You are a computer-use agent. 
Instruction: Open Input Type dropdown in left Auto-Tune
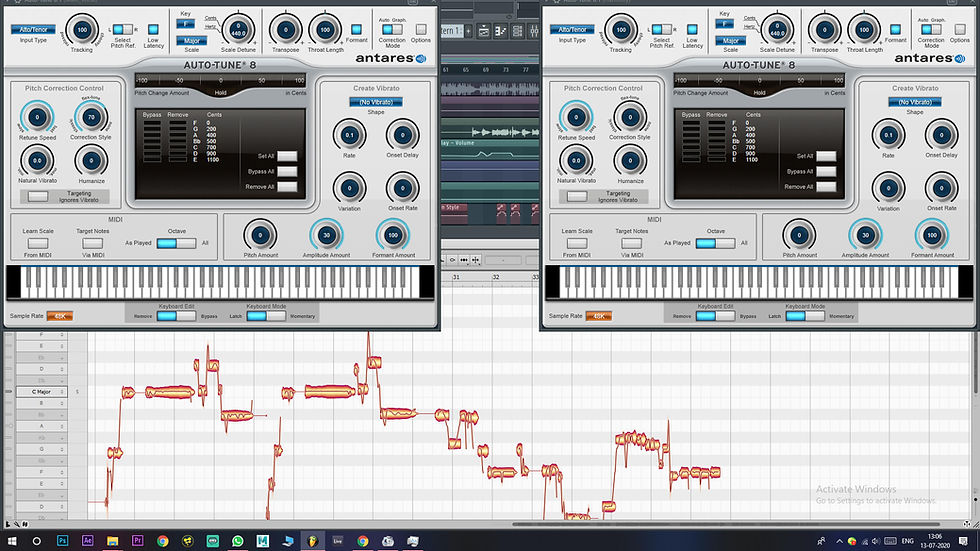[33, 29]
